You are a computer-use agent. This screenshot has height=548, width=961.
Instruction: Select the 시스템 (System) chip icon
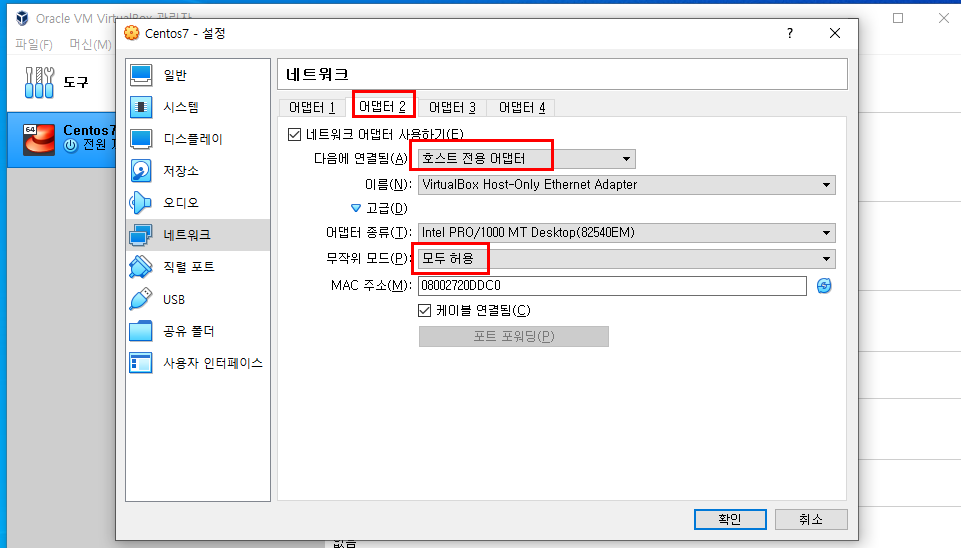pyautogui.click(x=141, y=107)
